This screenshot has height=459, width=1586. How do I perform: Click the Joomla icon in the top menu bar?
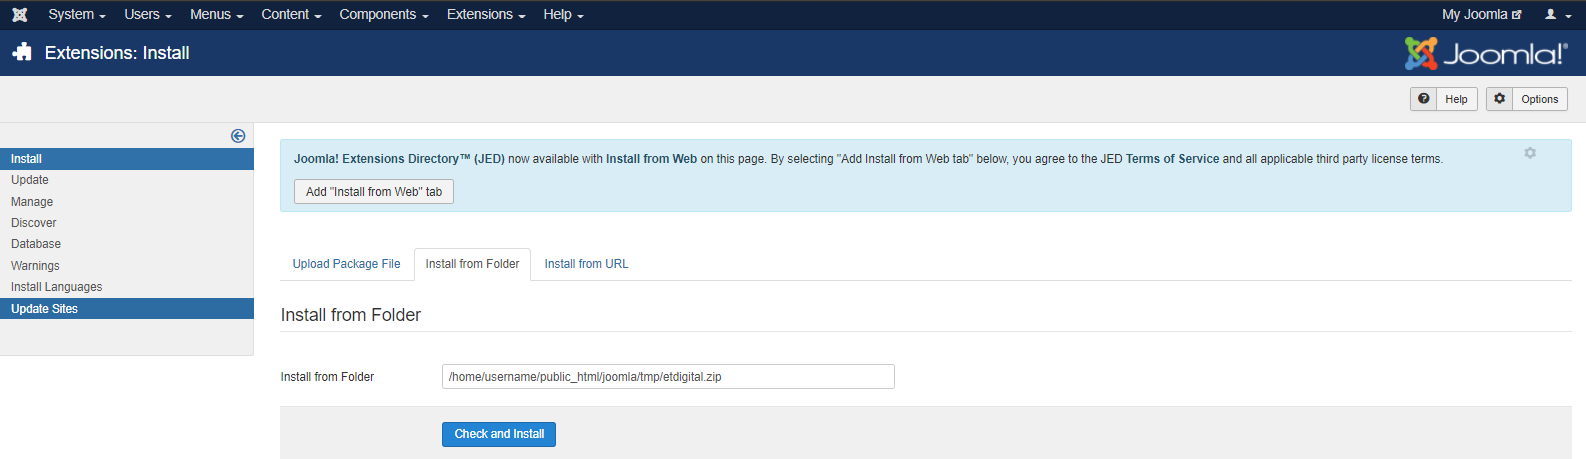[19, 14]
